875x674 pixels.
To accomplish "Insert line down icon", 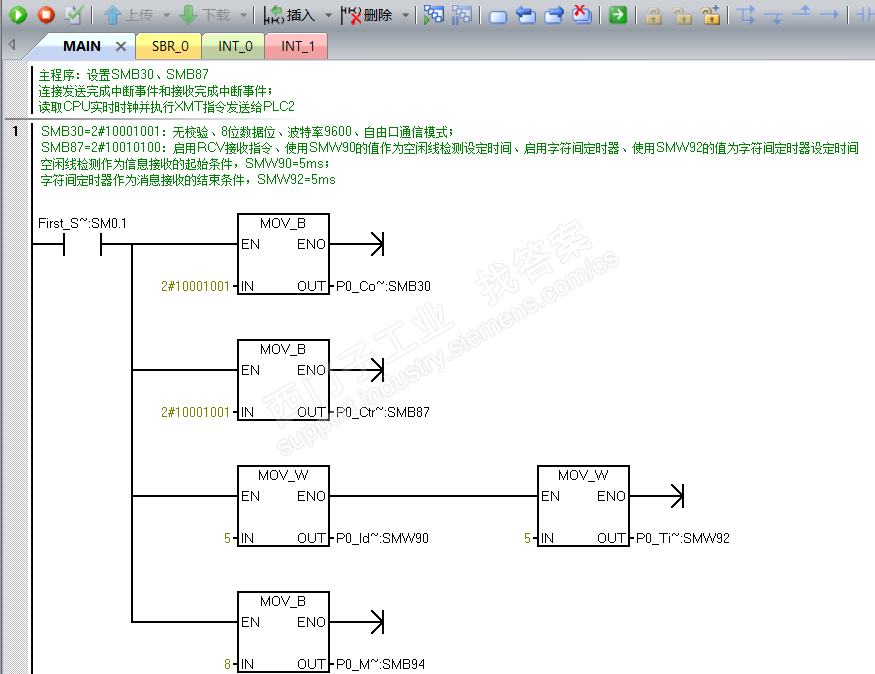I will tap(774, 16).
